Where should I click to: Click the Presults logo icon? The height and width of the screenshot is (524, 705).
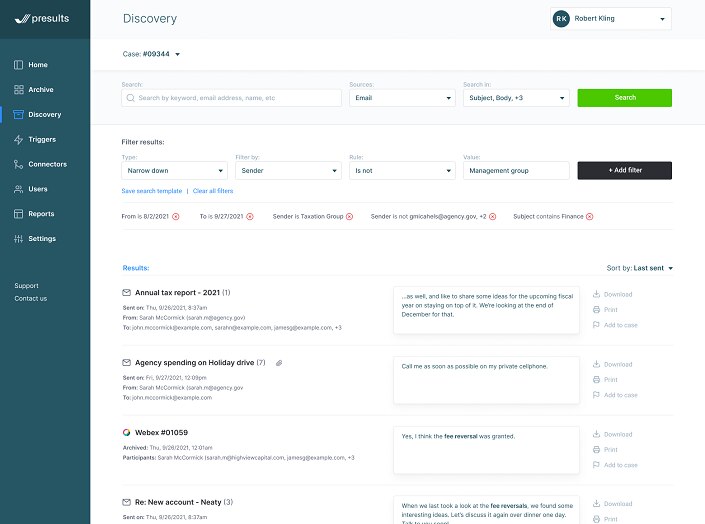(x=21, y=18)
